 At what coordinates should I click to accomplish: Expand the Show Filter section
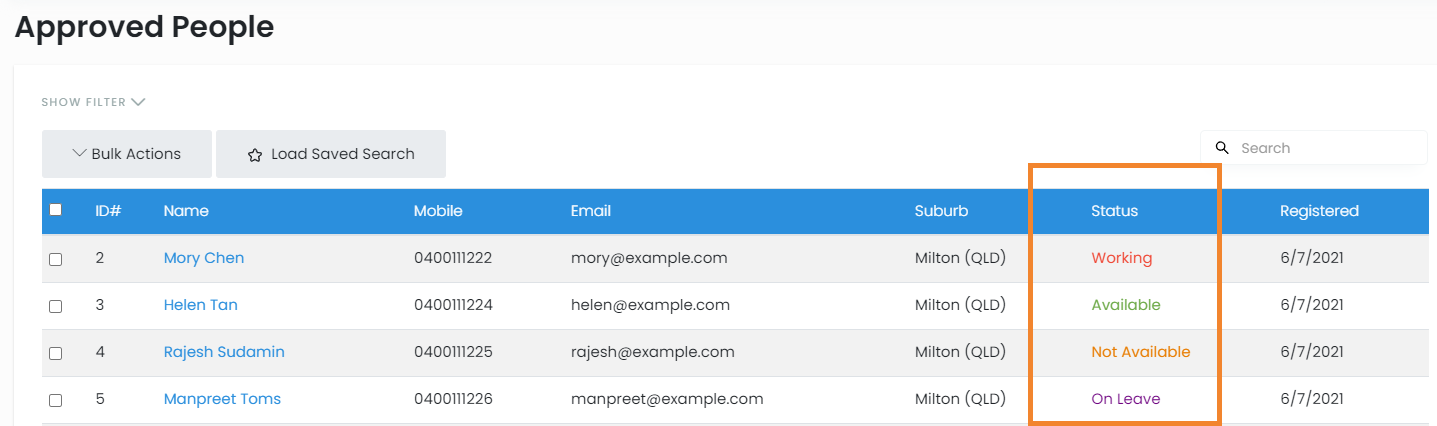[x=93, y=102]
